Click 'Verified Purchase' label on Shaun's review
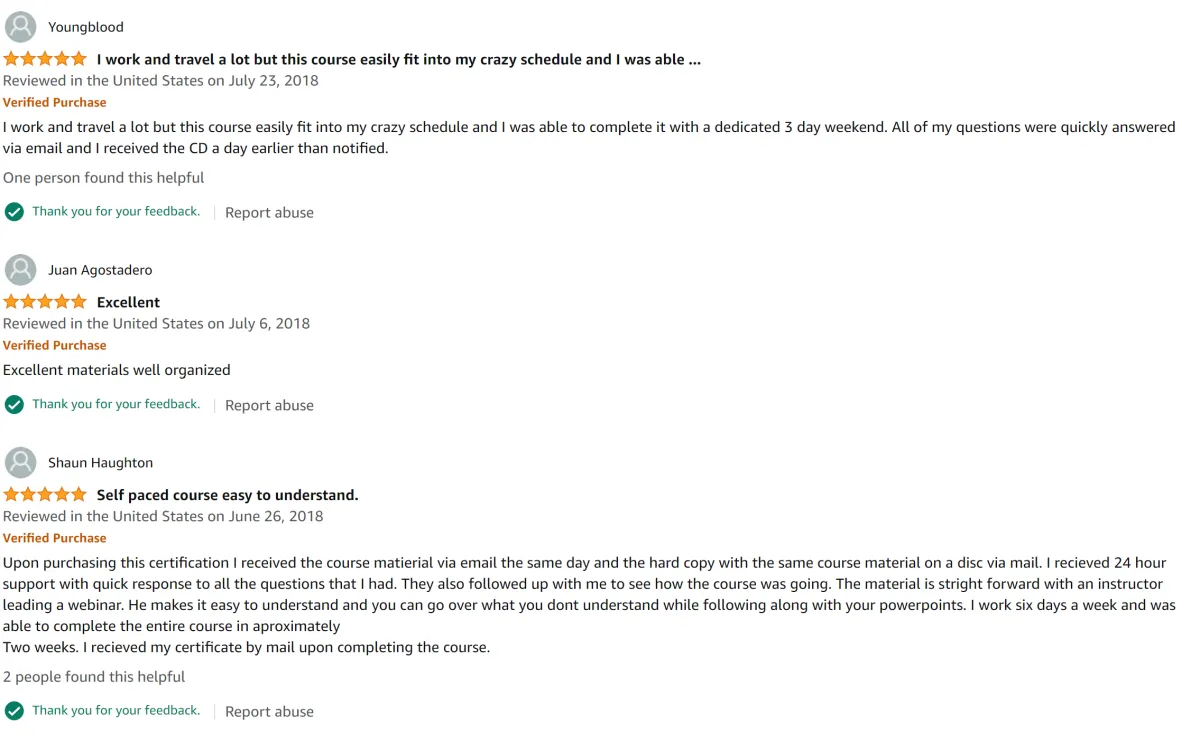Screen dimensions: 1200x752 click(54, 538)
